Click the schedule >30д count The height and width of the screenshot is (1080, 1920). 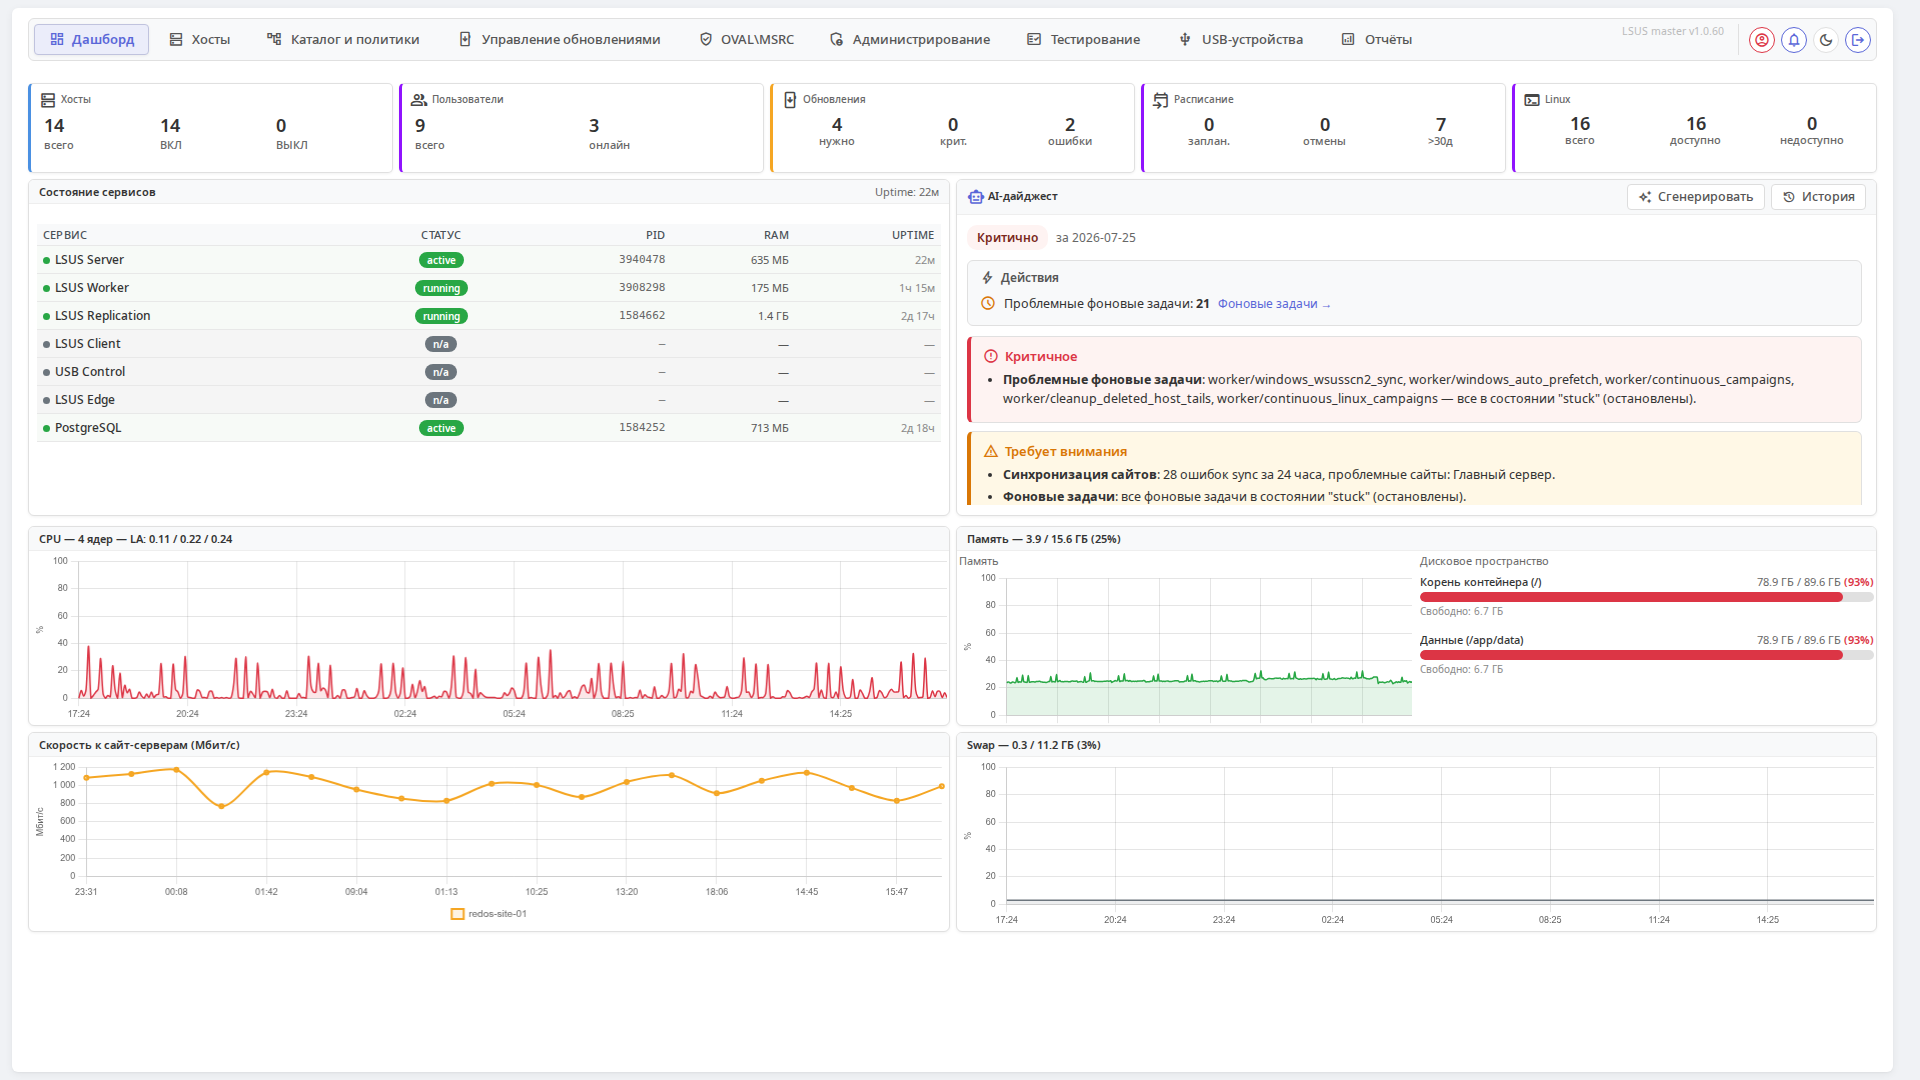pos(1440,132)
